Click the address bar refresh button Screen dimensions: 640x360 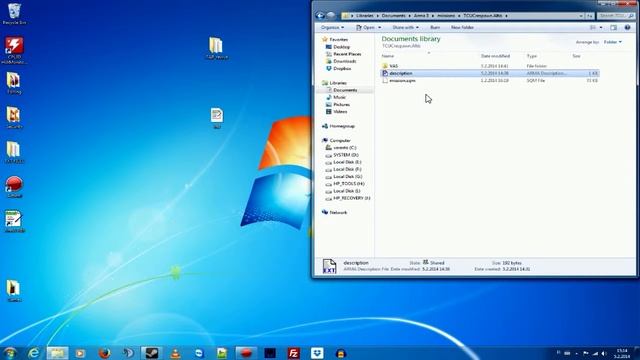click(x=590, y=16)
